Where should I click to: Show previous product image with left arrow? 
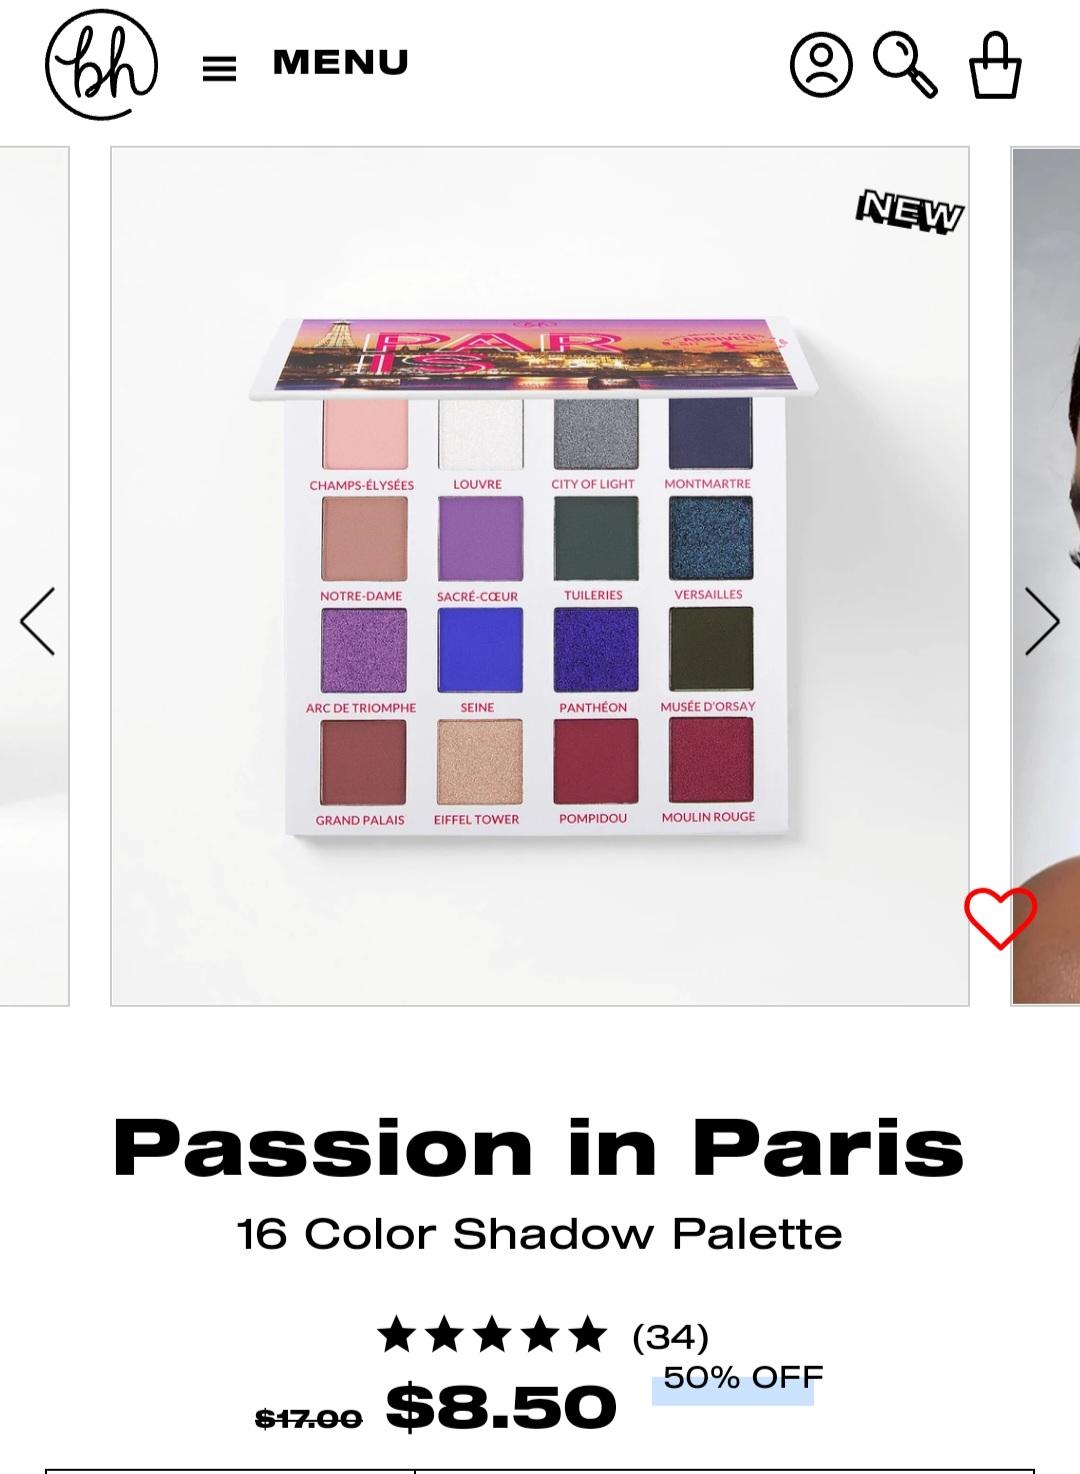coord(38,621)
